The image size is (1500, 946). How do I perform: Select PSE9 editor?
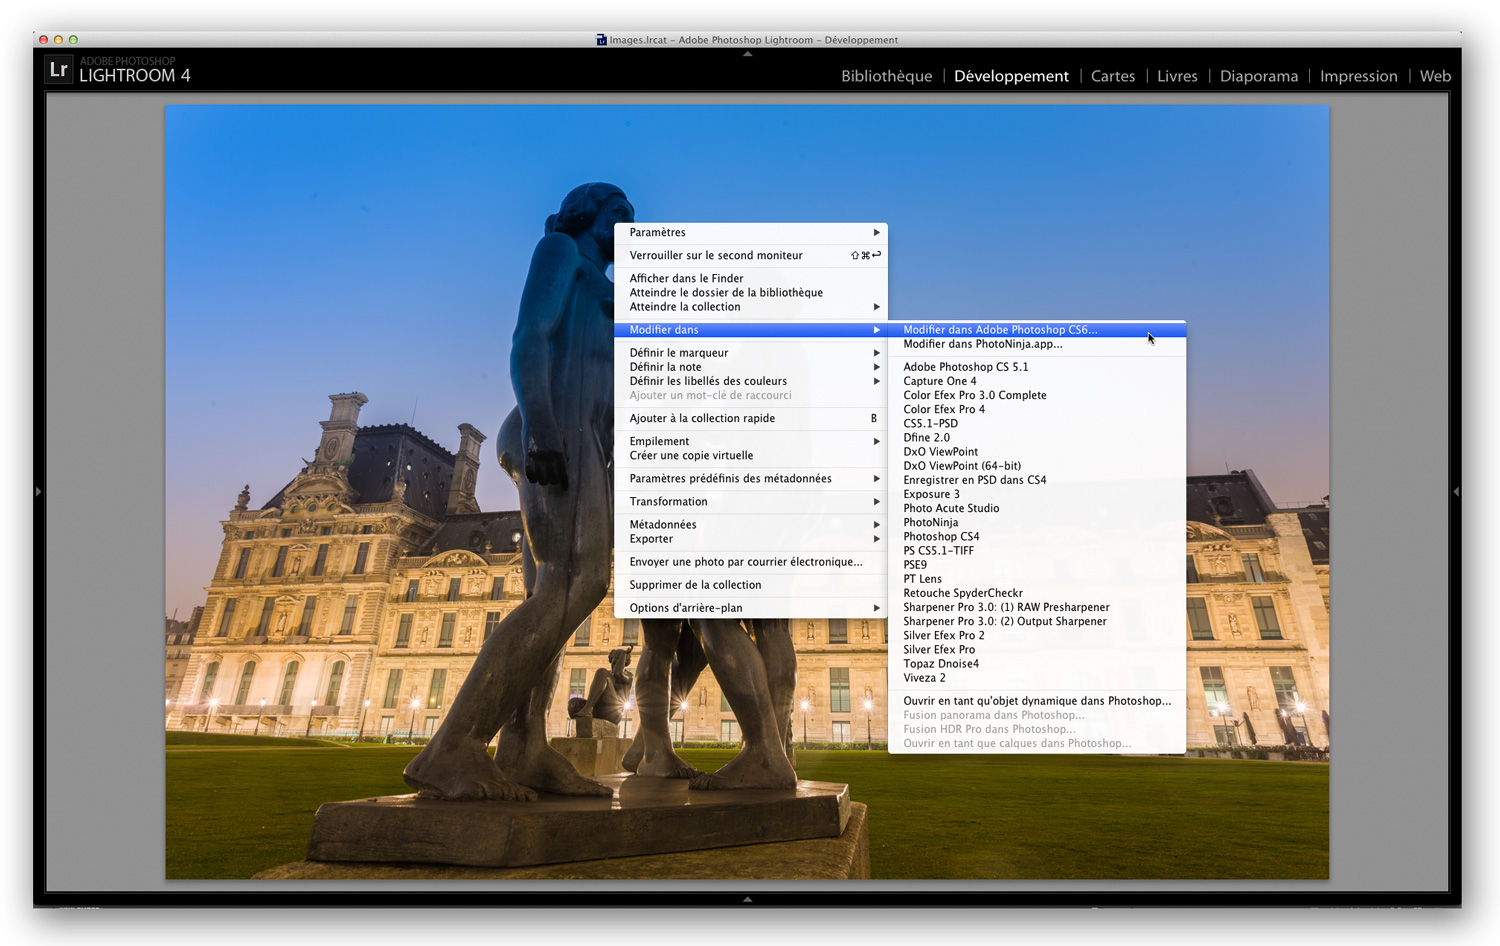tap(1037, 564)
